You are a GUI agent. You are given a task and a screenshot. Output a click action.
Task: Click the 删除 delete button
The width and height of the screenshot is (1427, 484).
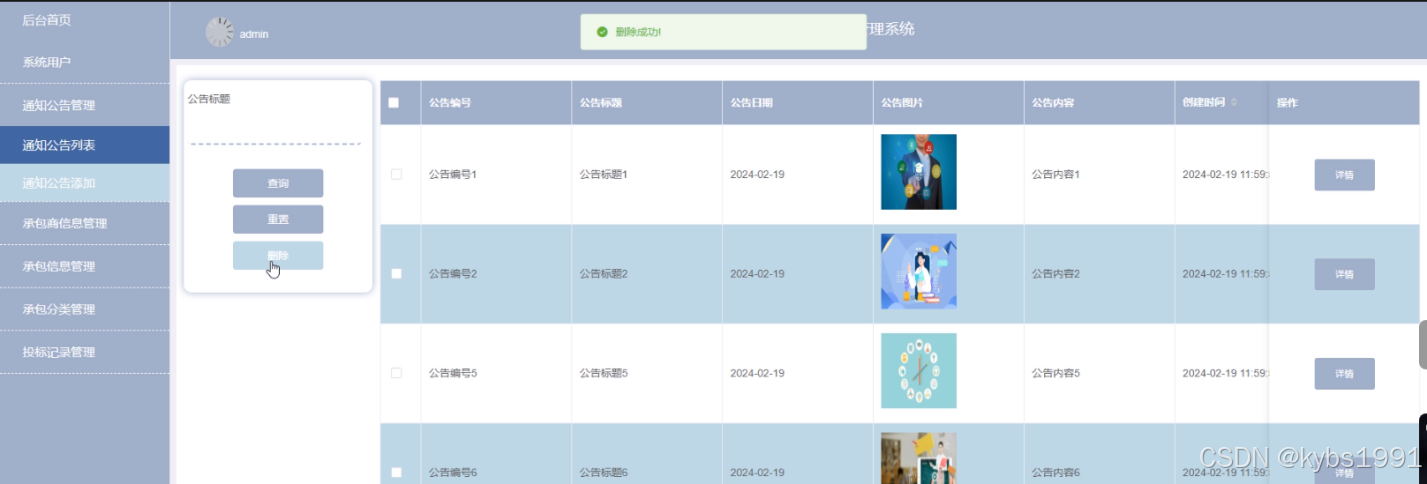pos(278,255)
